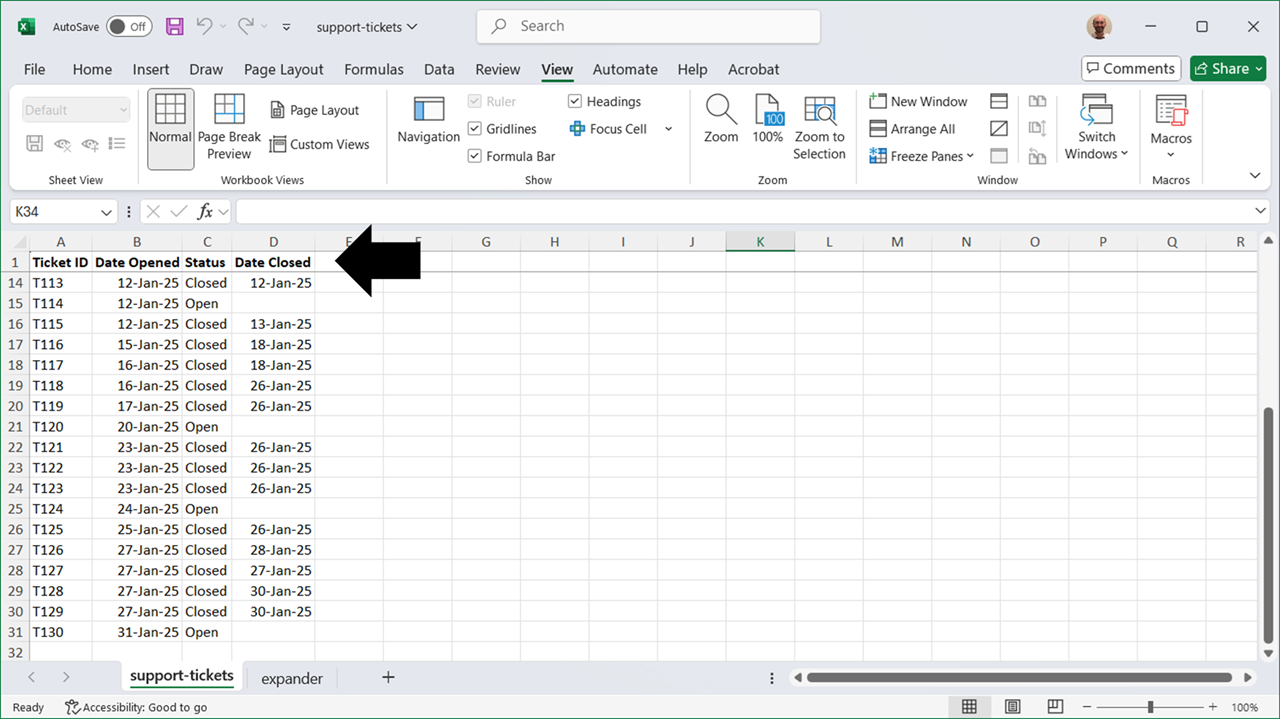Reset view with the 100% zoom icon
This screenshot has width=1280, height=719.
pos(767,120)
